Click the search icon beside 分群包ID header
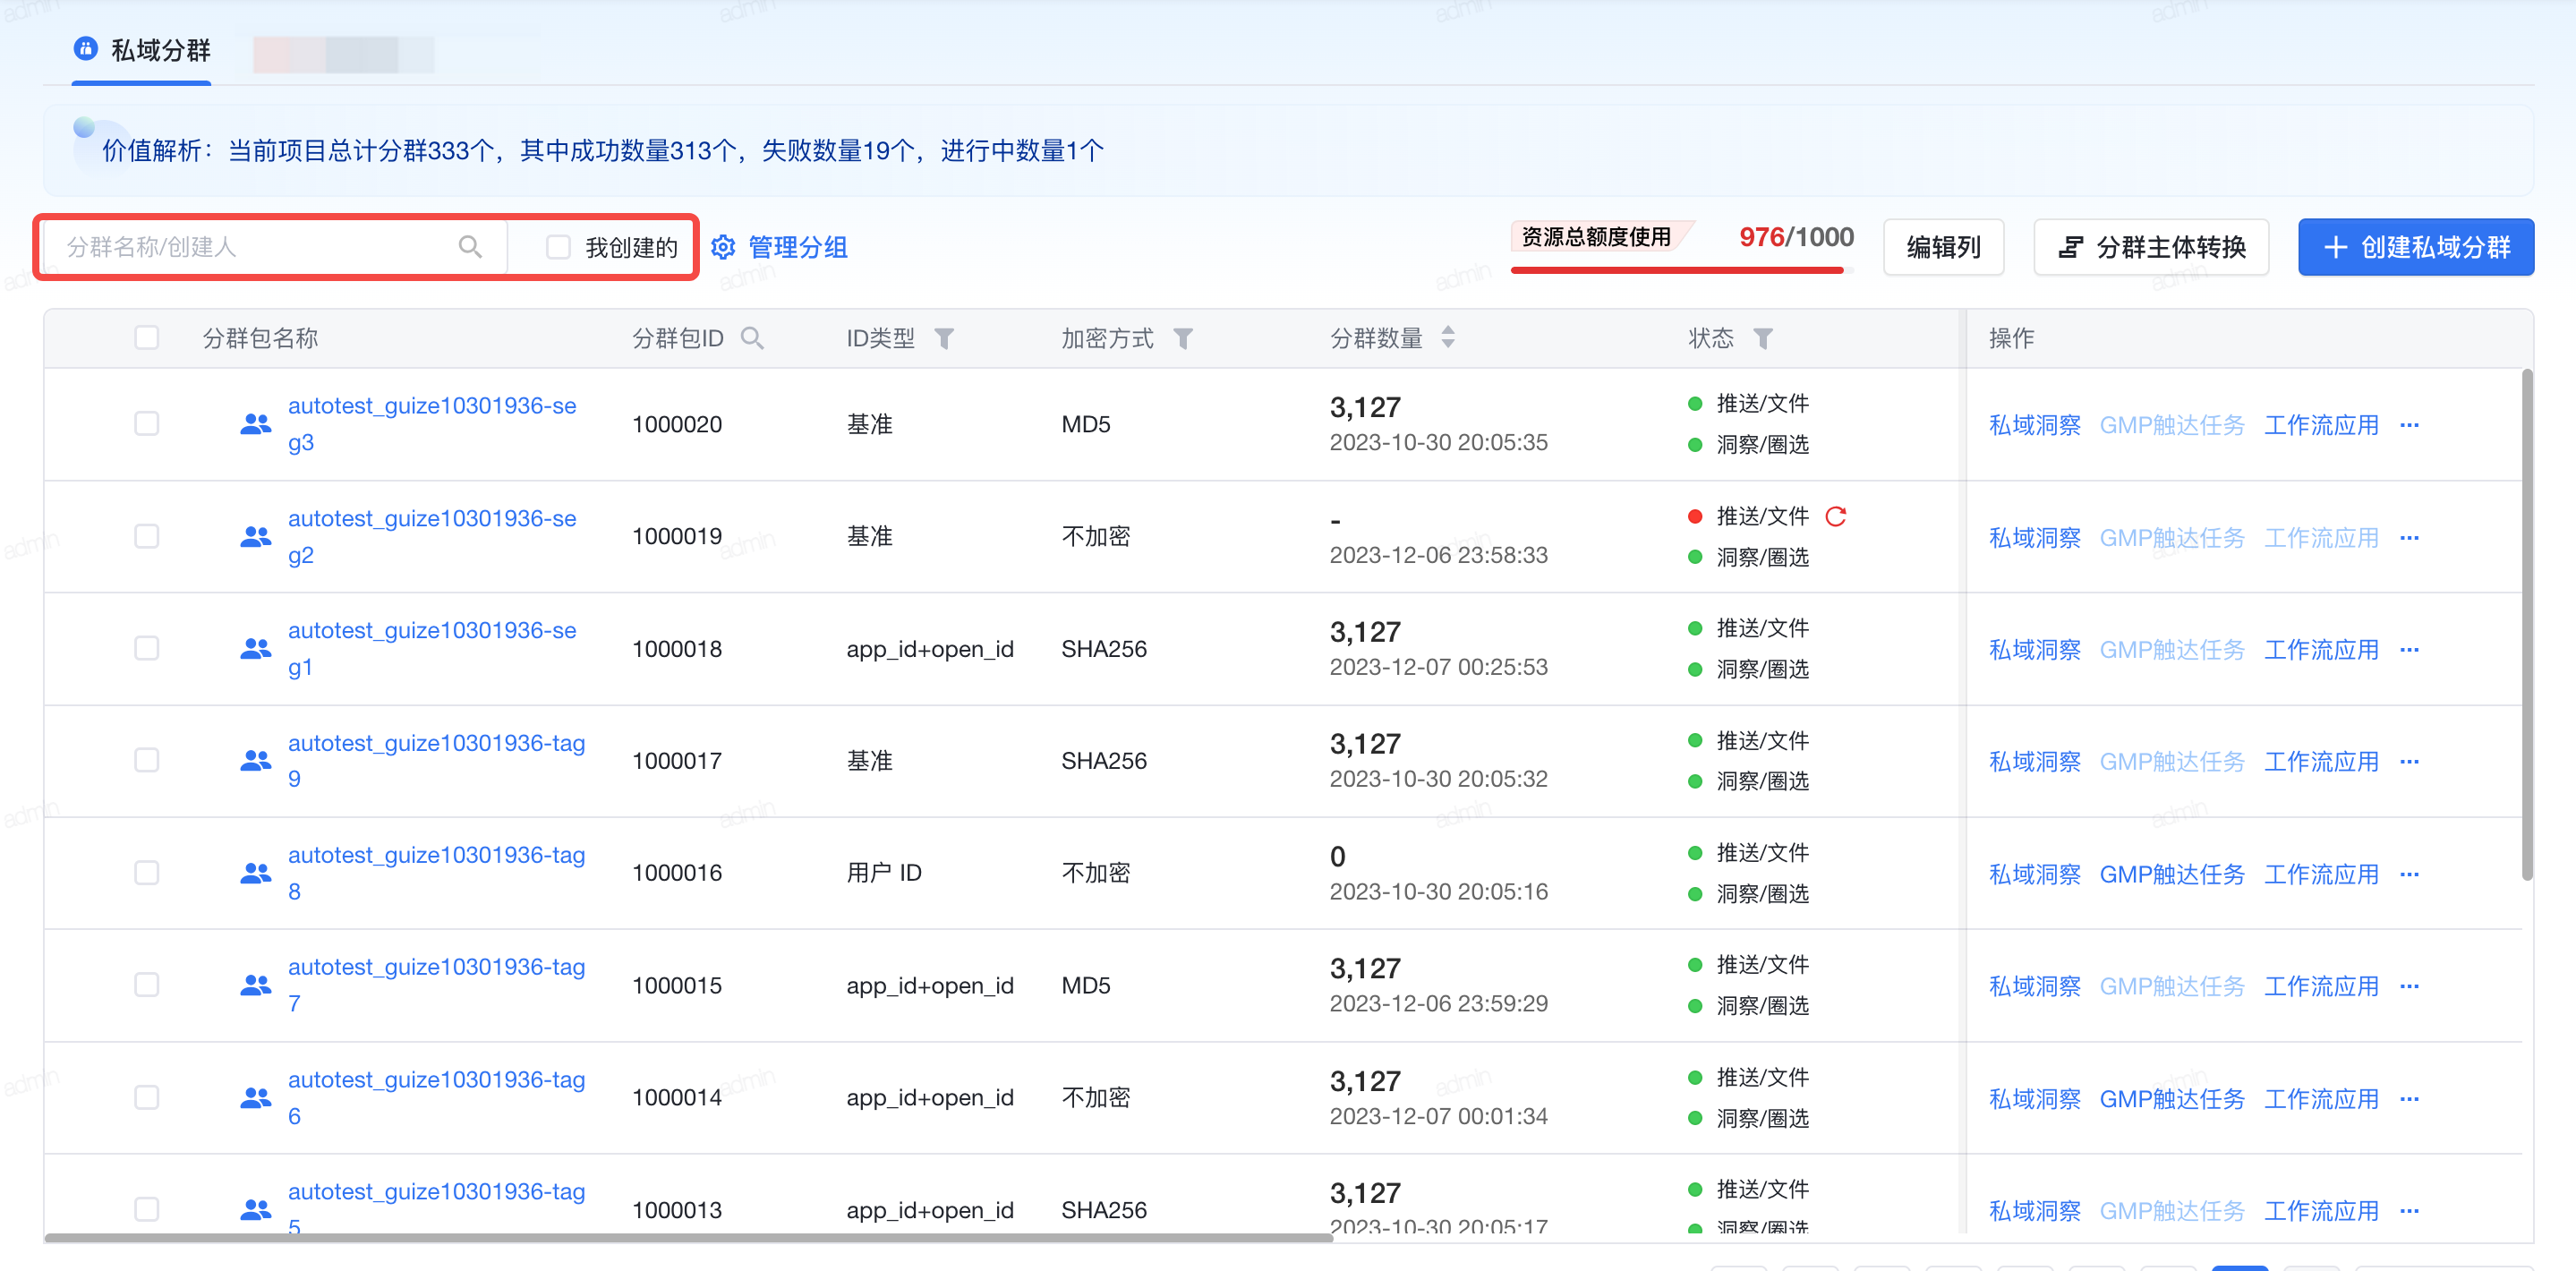The height and width of the screenshot is (1271, 2576). pyautogui.click(x=752, y=338)
